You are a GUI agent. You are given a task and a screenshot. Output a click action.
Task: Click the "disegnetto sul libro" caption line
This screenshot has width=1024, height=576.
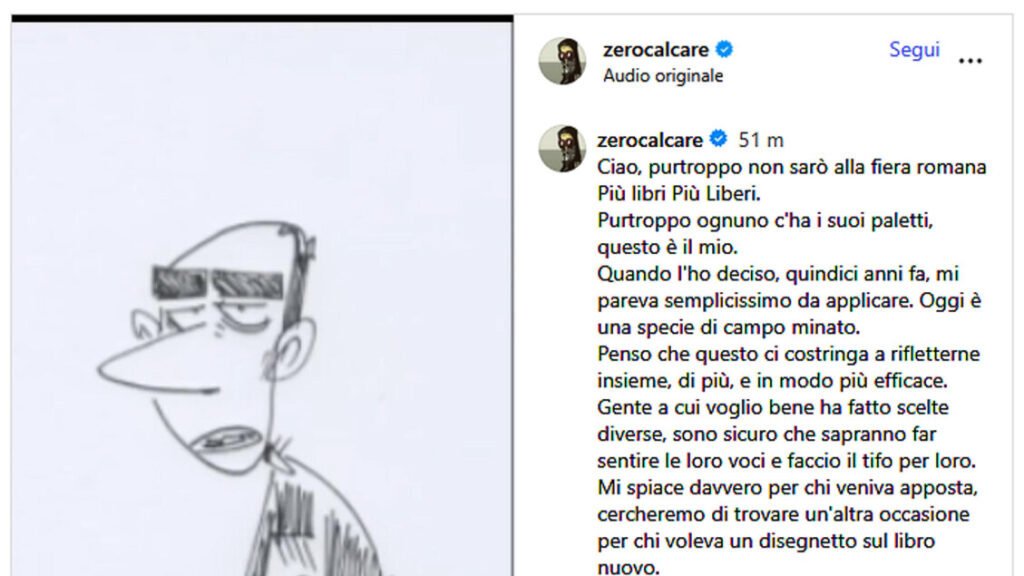(x=766, y=541)
